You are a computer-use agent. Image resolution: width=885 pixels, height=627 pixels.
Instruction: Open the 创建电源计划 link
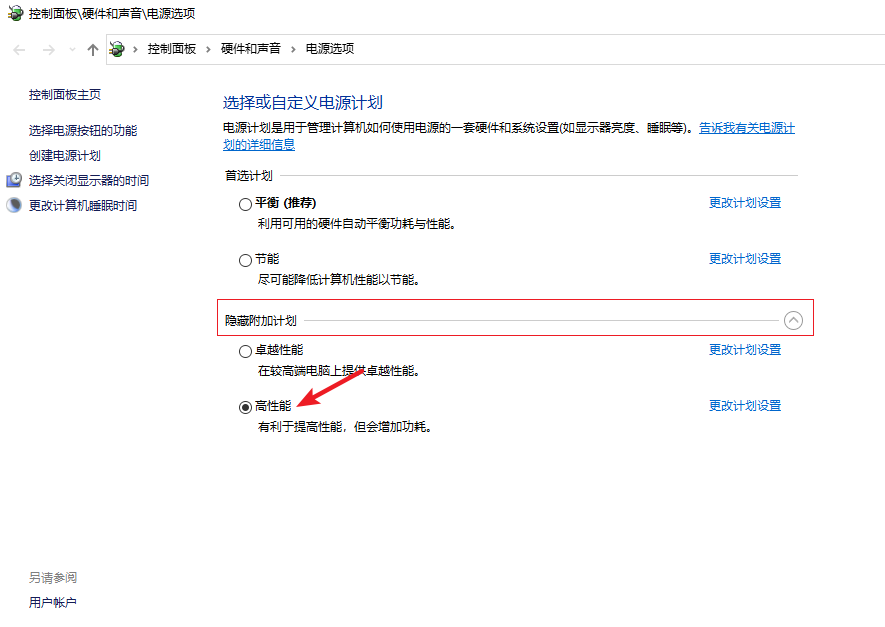click(65, 156)
